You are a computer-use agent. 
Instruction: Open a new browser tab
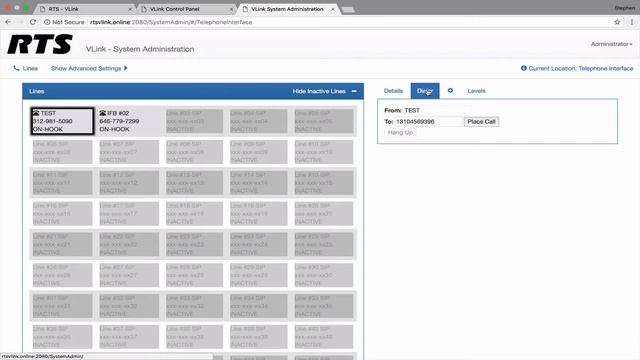click(x=348, y=9)
